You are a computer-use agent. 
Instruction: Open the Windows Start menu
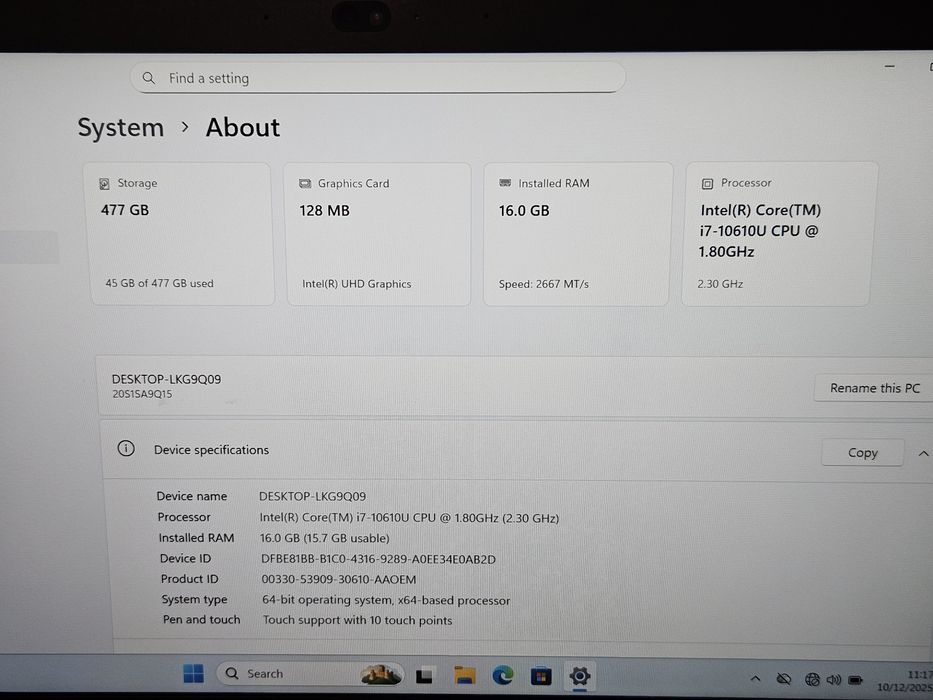click(193, 674)
